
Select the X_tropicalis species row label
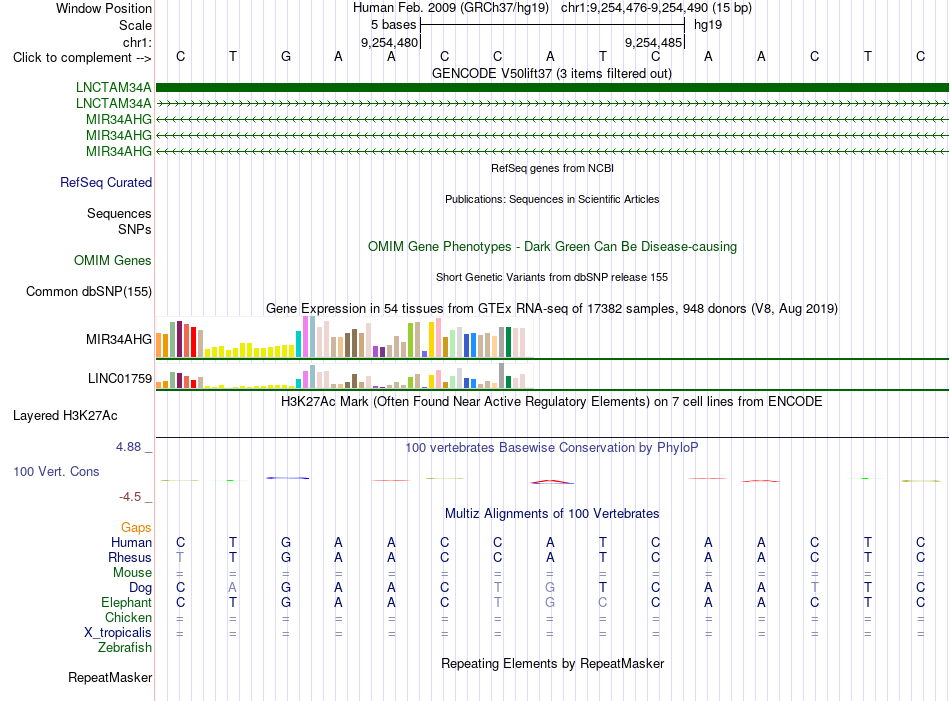coord(118,633)
